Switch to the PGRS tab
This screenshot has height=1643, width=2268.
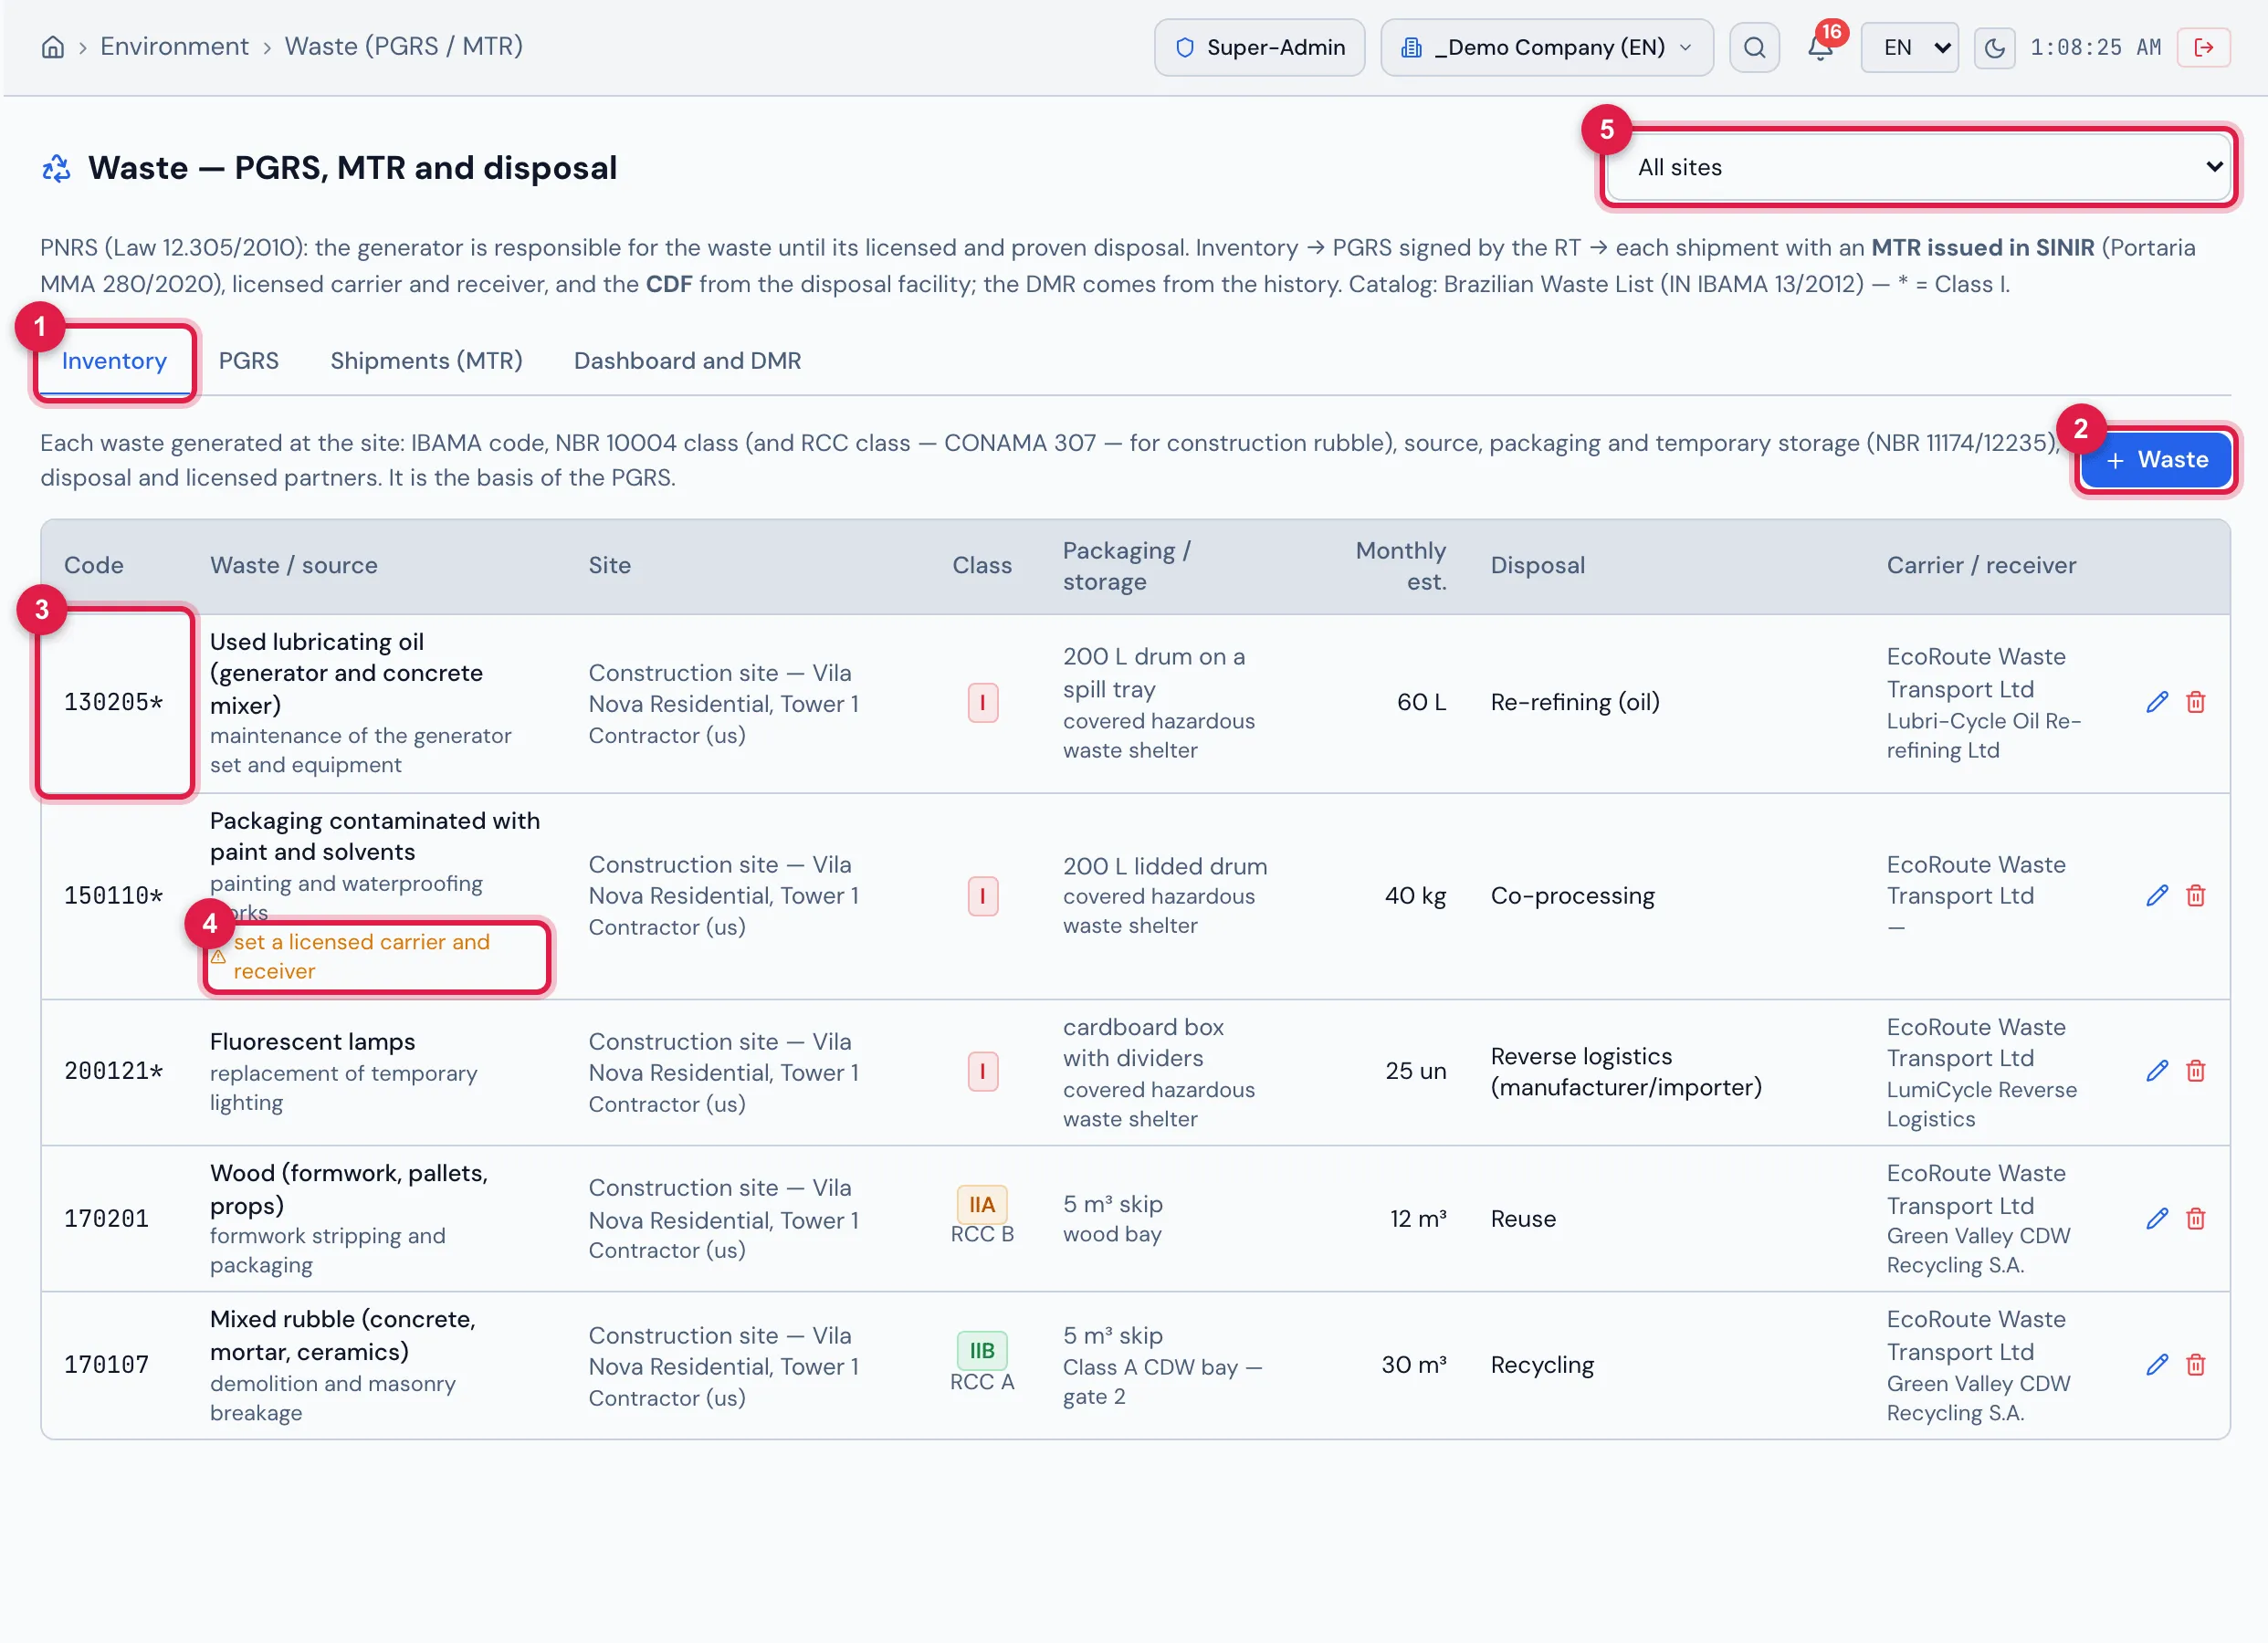[x=249, y=361]
